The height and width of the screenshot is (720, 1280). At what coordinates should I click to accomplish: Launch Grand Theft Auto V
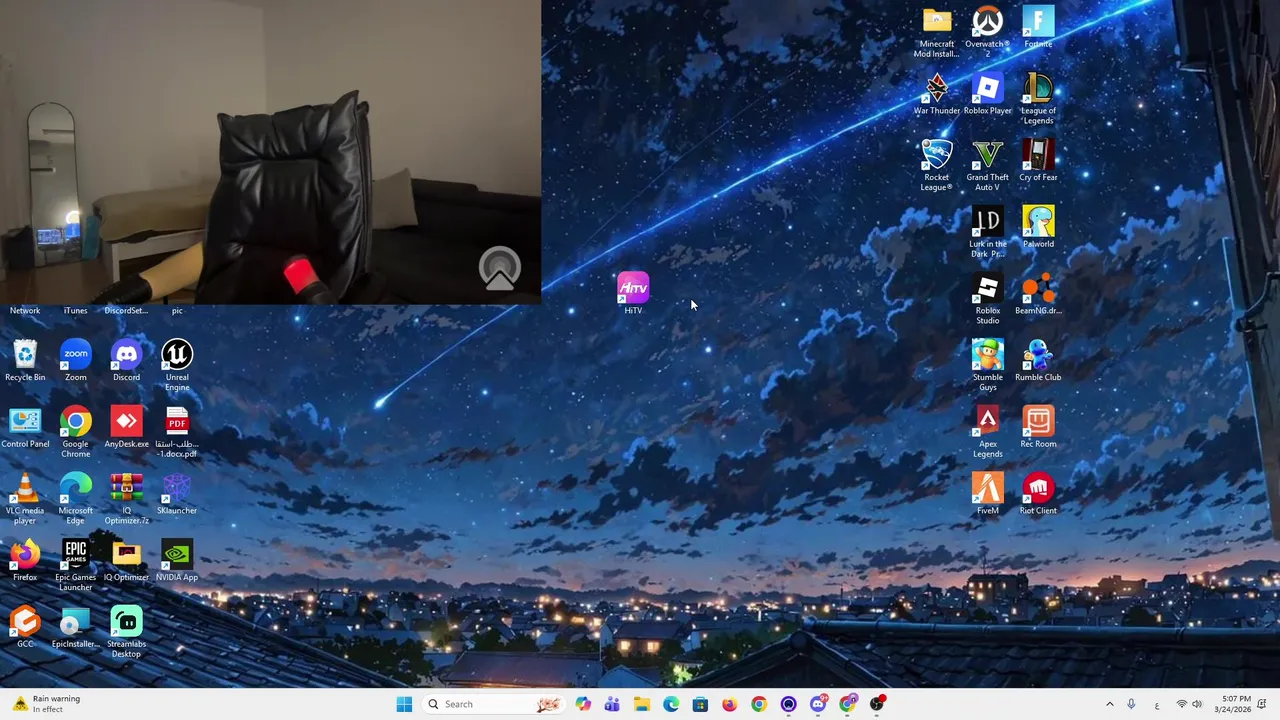[988, 166]
